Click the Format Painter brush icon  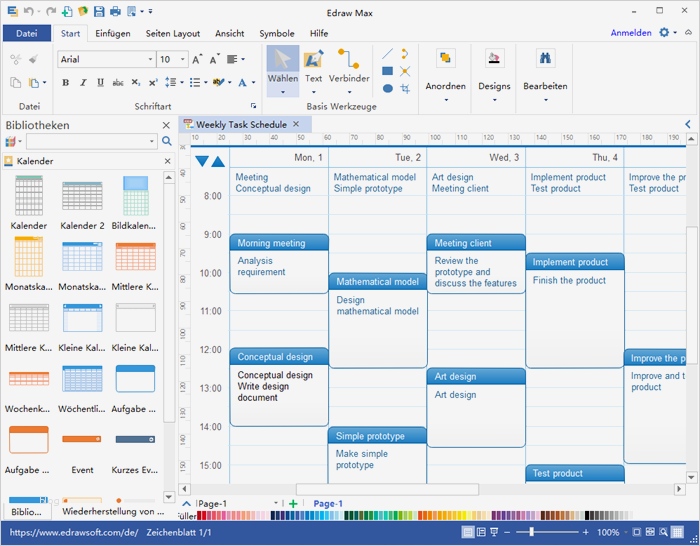33,59
